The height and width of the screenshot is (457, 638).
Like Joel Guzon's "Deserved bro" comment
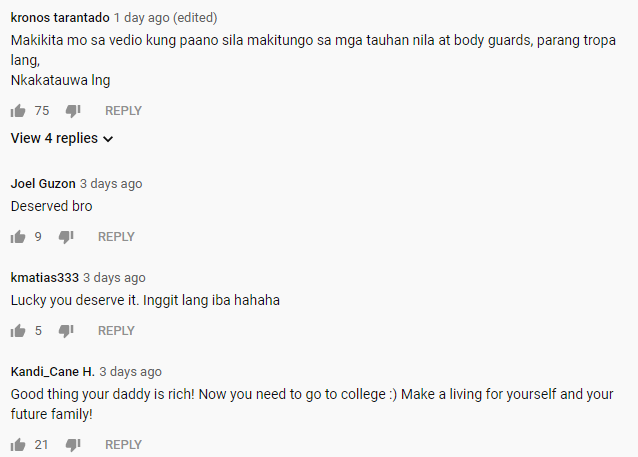[x=18, y=237]
